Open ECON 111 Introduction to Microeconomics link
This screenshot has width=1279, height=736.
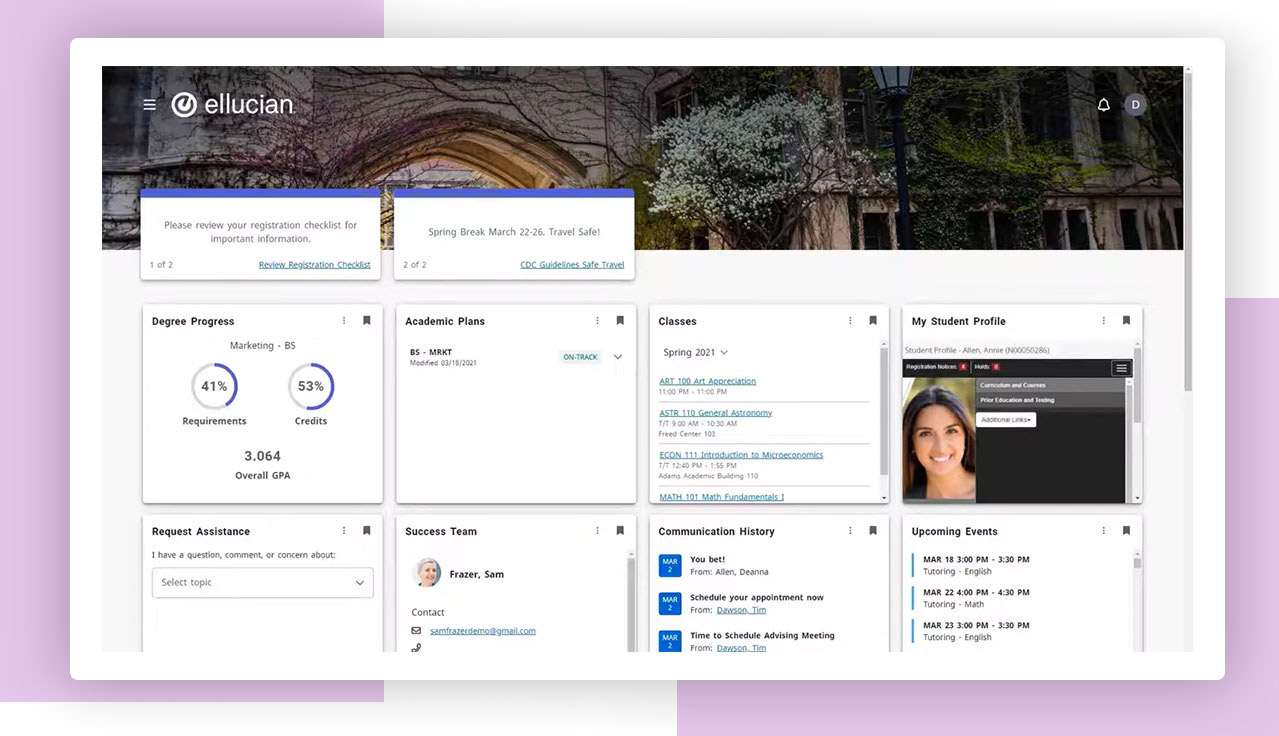(x=741, y=455)
